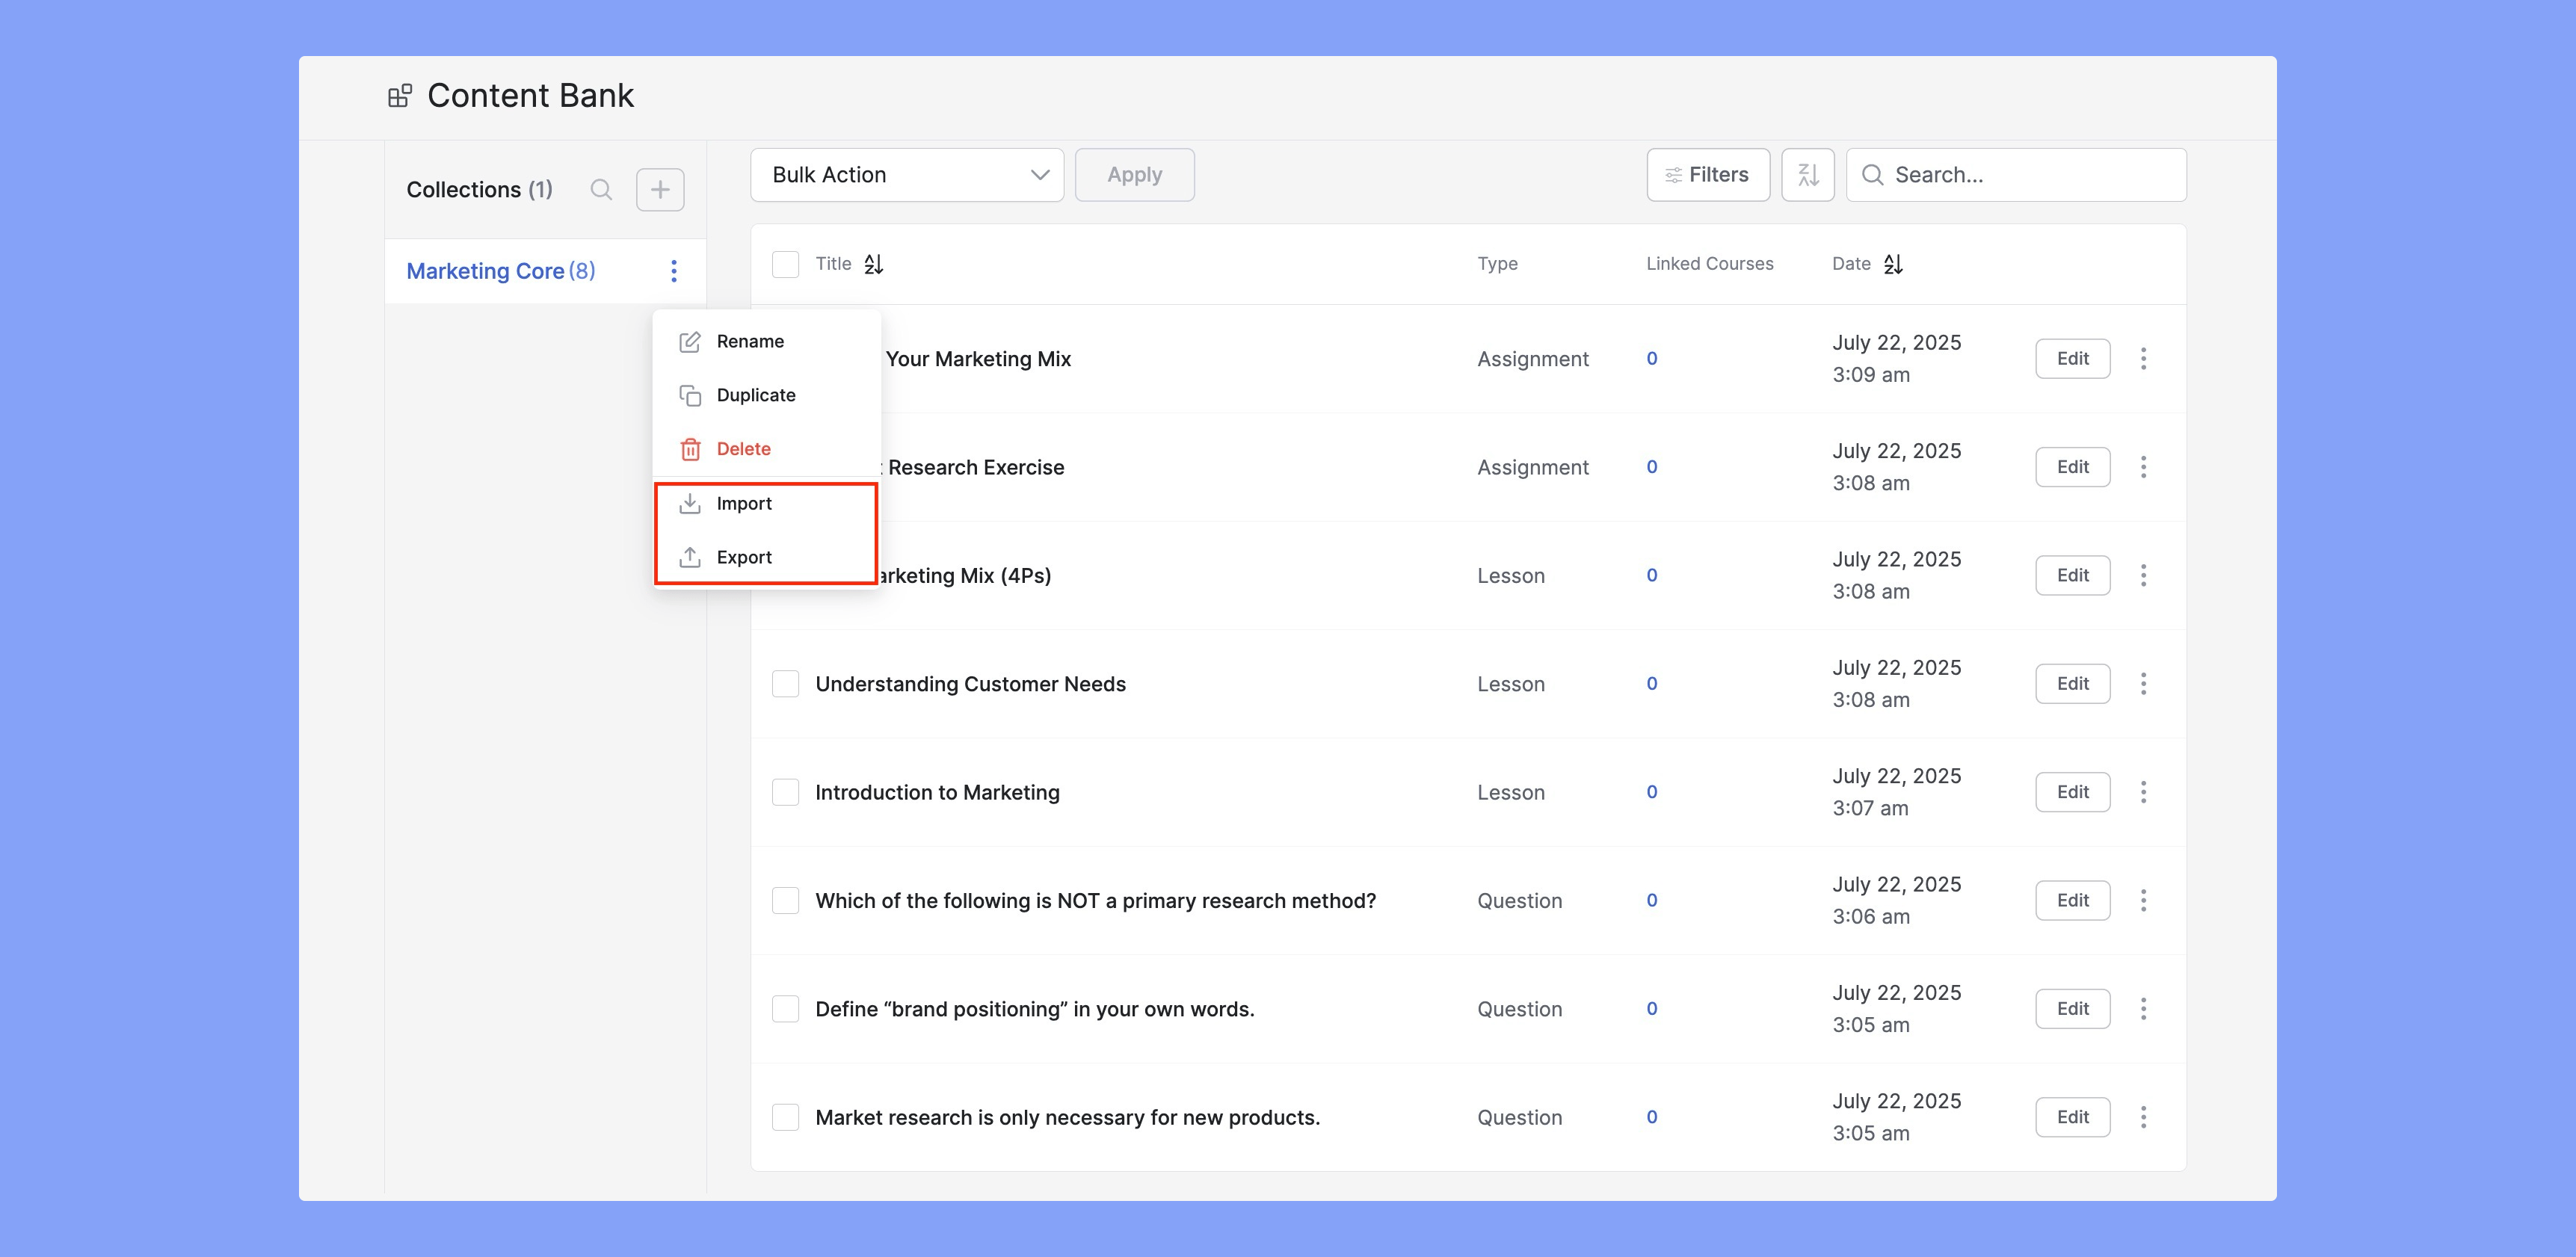Select the Marketing Core collection
Image resolution: width=2576 pixels, height=1257 pixels.
pyautogui.click(x=501, y=271)
